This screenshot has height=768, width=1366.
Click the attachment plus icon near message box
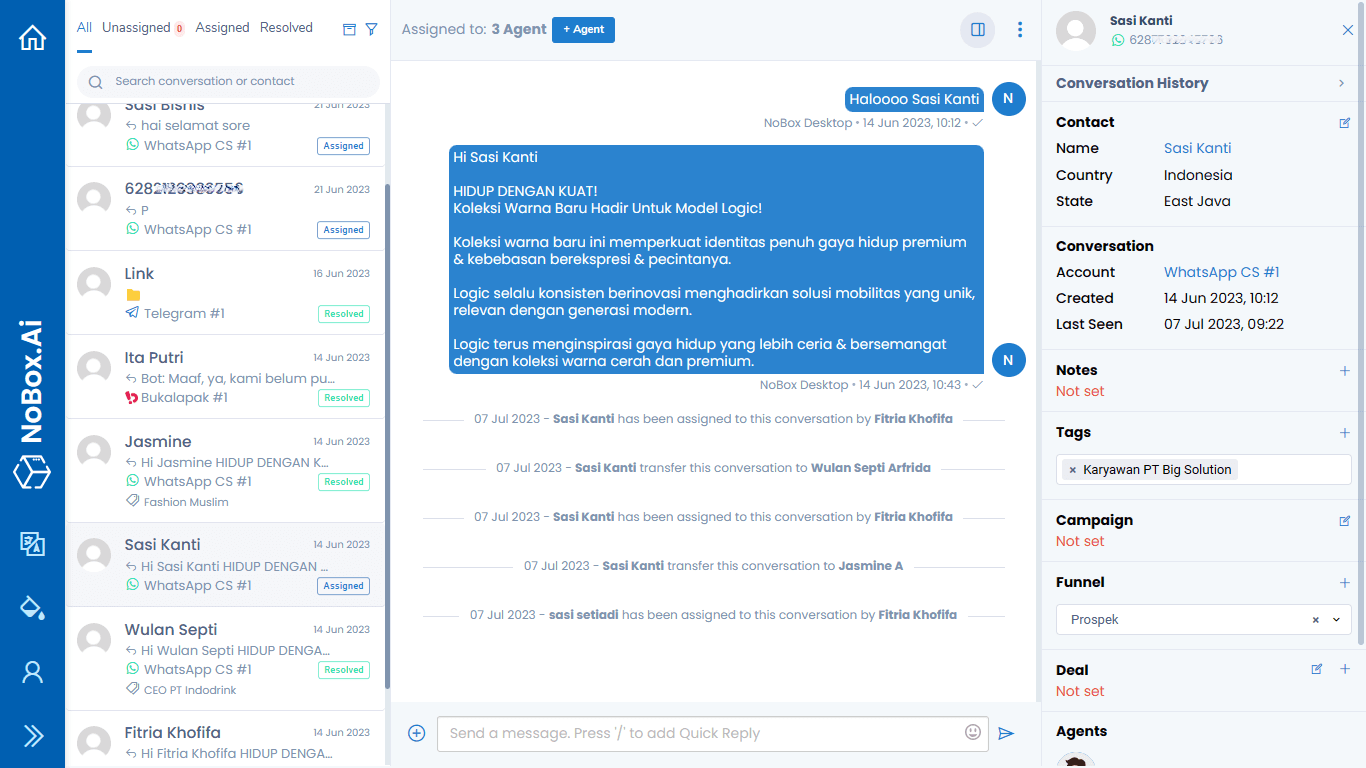coord(416,733)
